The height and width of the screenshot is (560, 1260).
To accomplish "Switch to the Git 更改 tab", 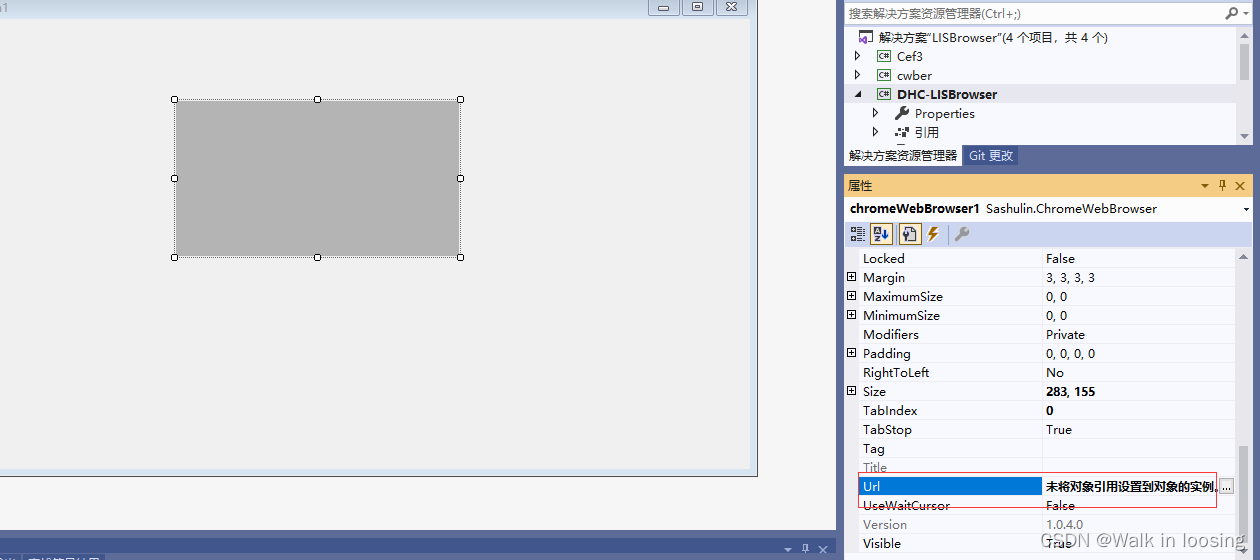I will [991, 156].
